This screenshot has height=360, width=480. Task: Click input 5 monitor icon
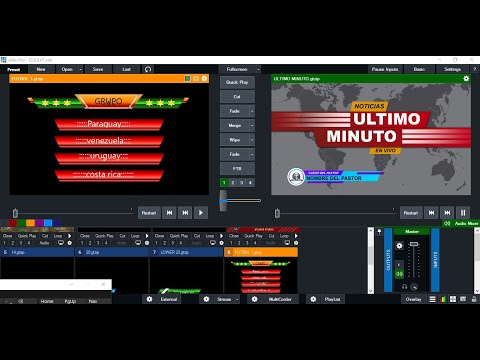pyautogui.click(x=61, y=243)
